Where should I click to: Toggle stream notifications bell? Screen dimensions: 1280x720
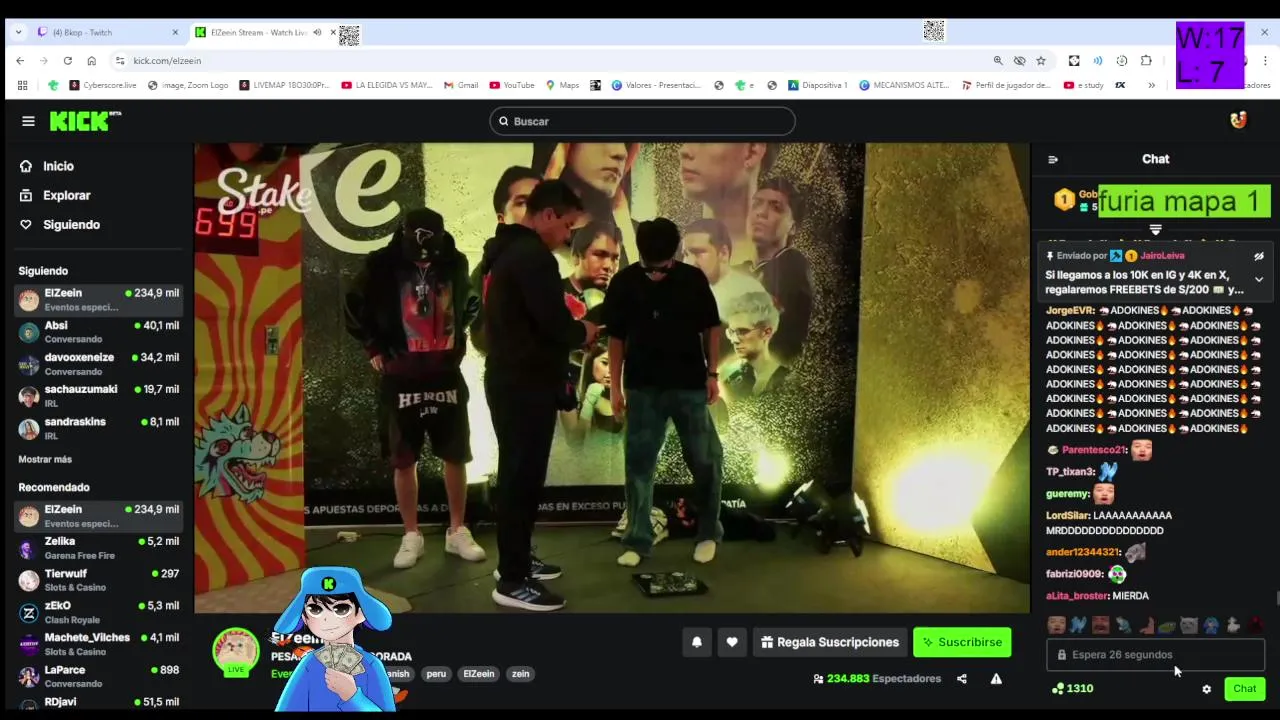coord(697,642)
